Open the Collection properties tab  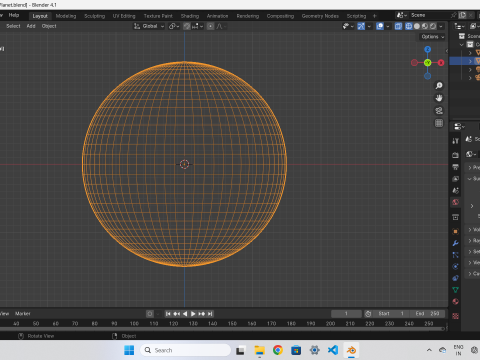click(x=455, y=217)
